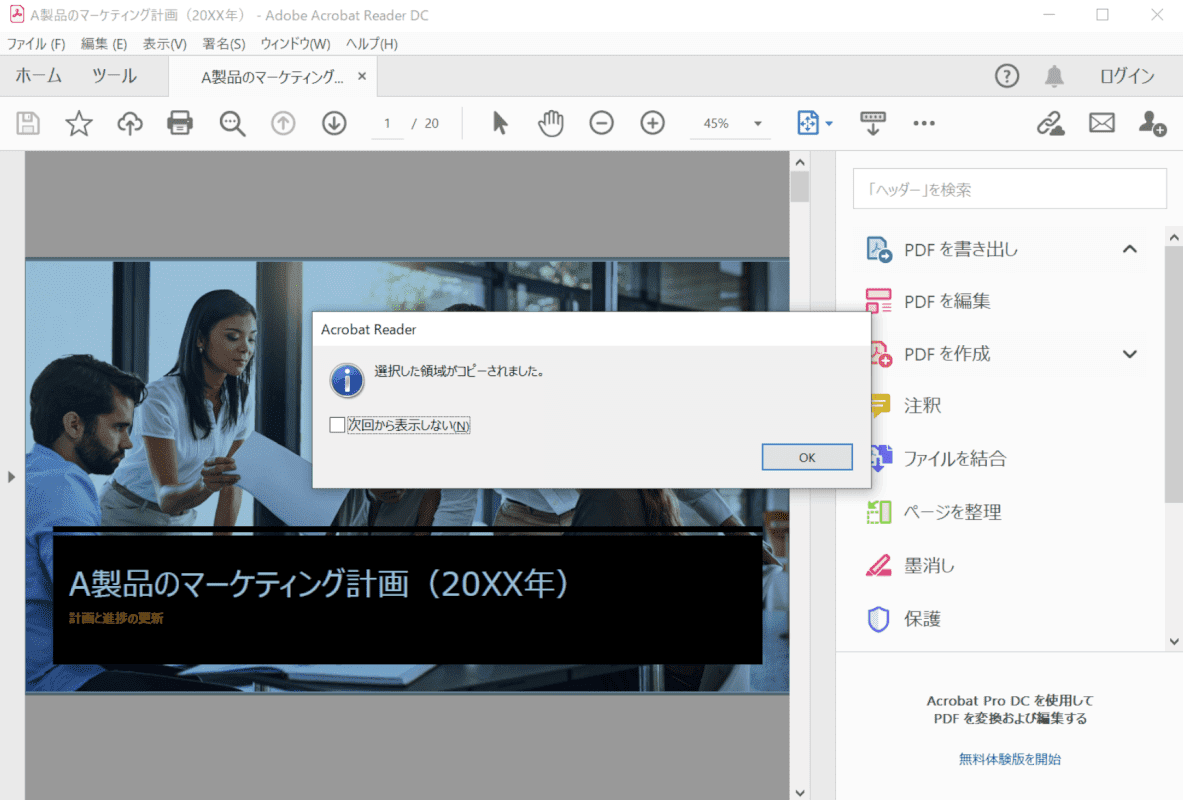Zoom out with minus icon

(x=601, y=123)
